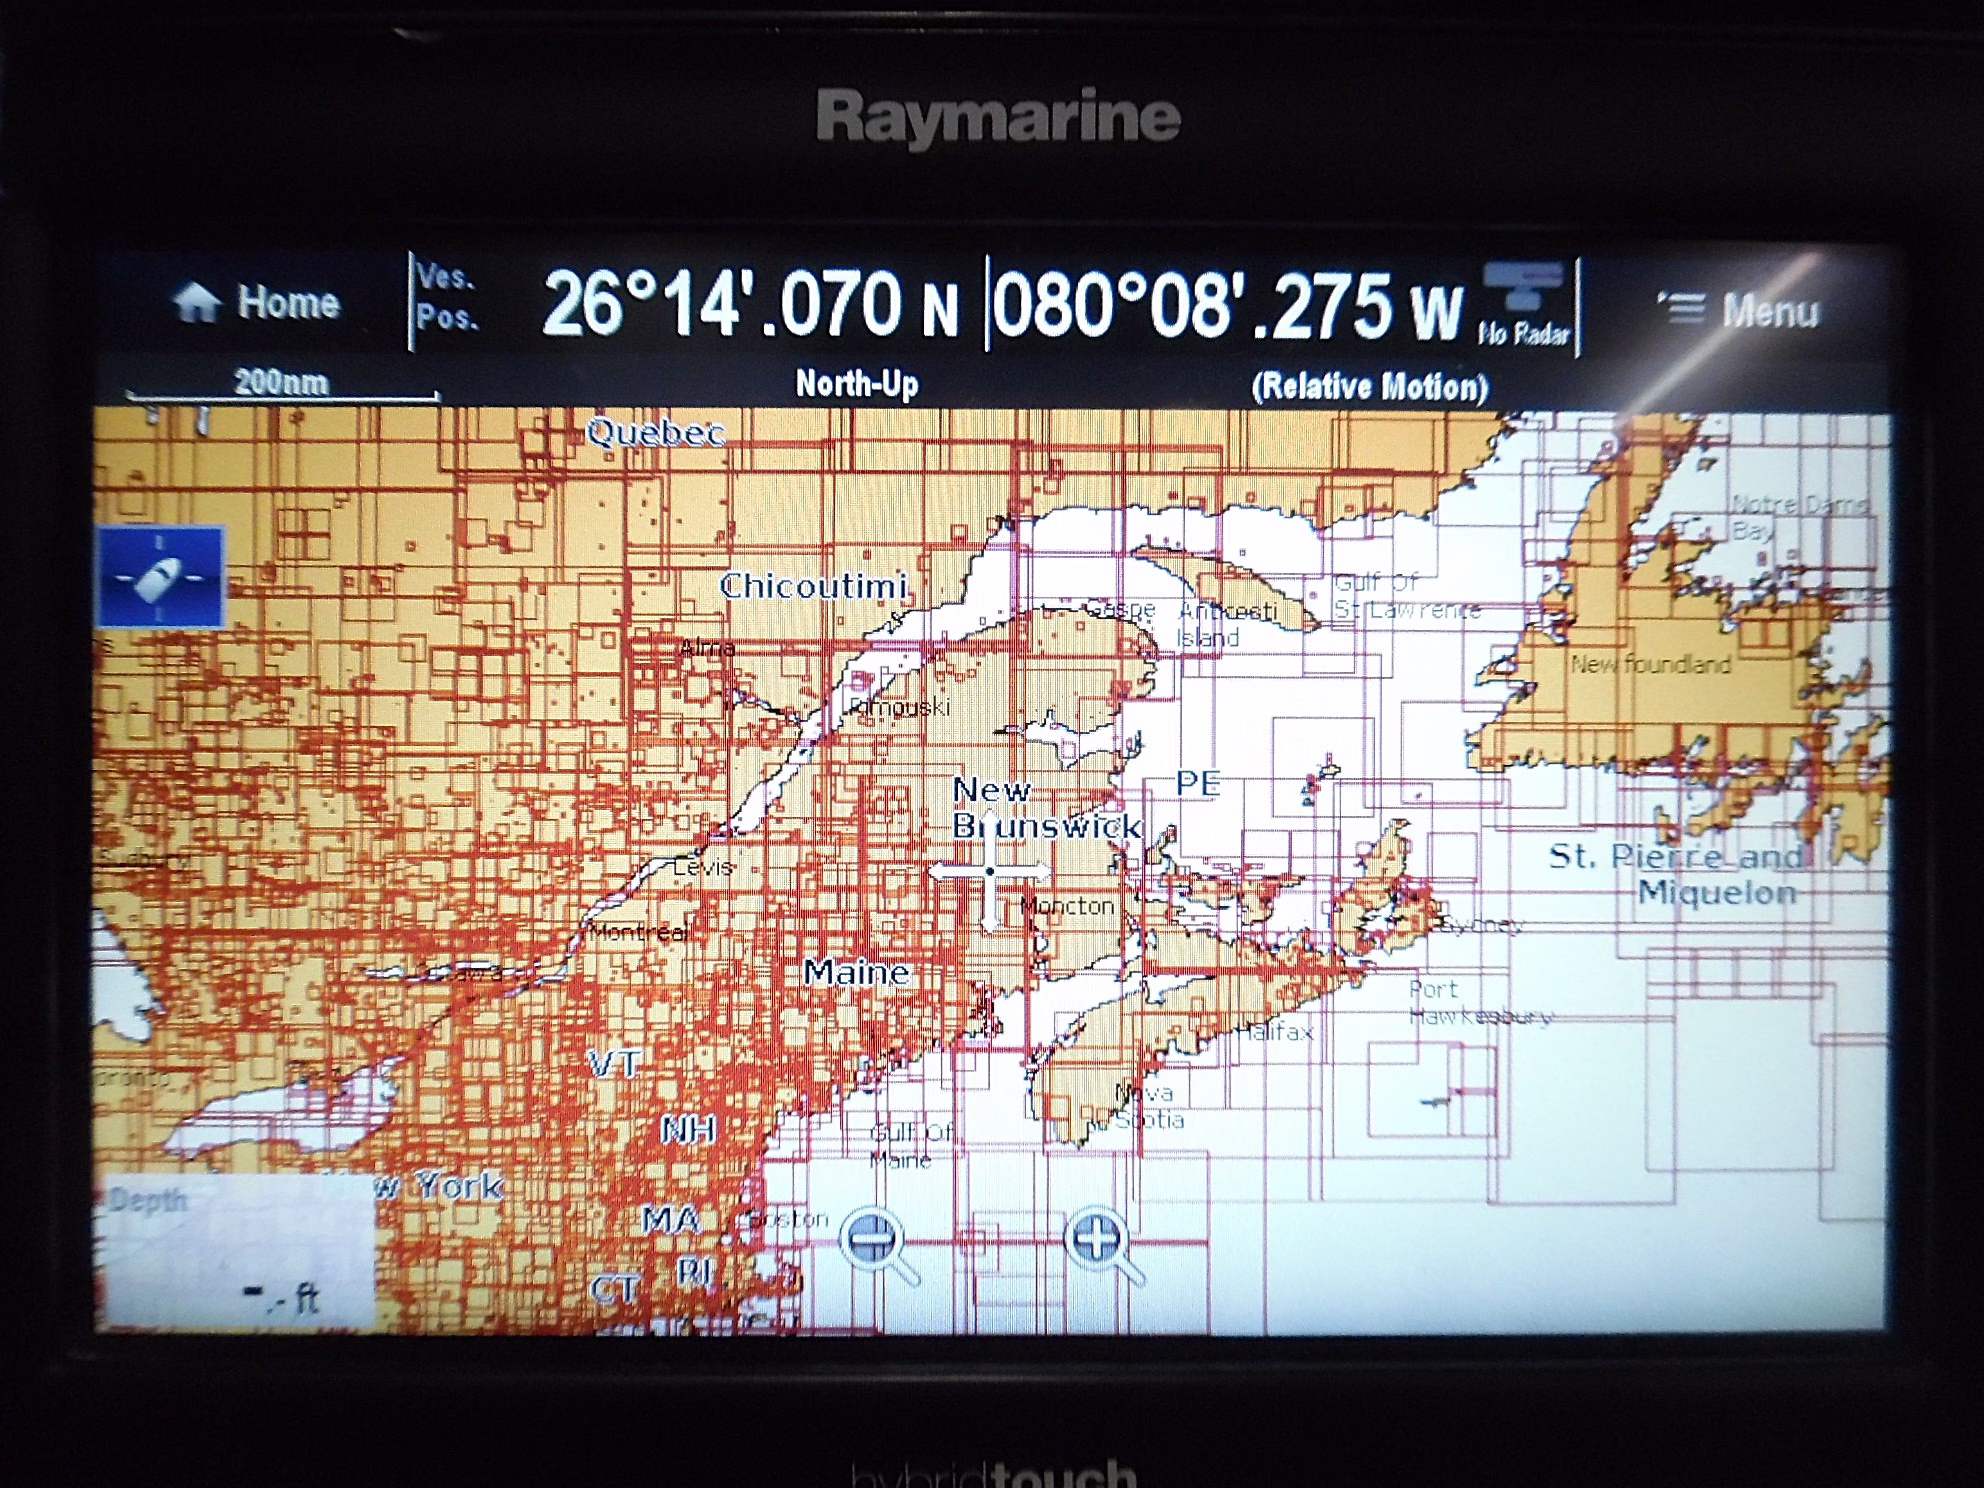Tap the Gulf Of Maine label
Viewport: 1984px width, 1488px height.
(x=911, y=1146)
